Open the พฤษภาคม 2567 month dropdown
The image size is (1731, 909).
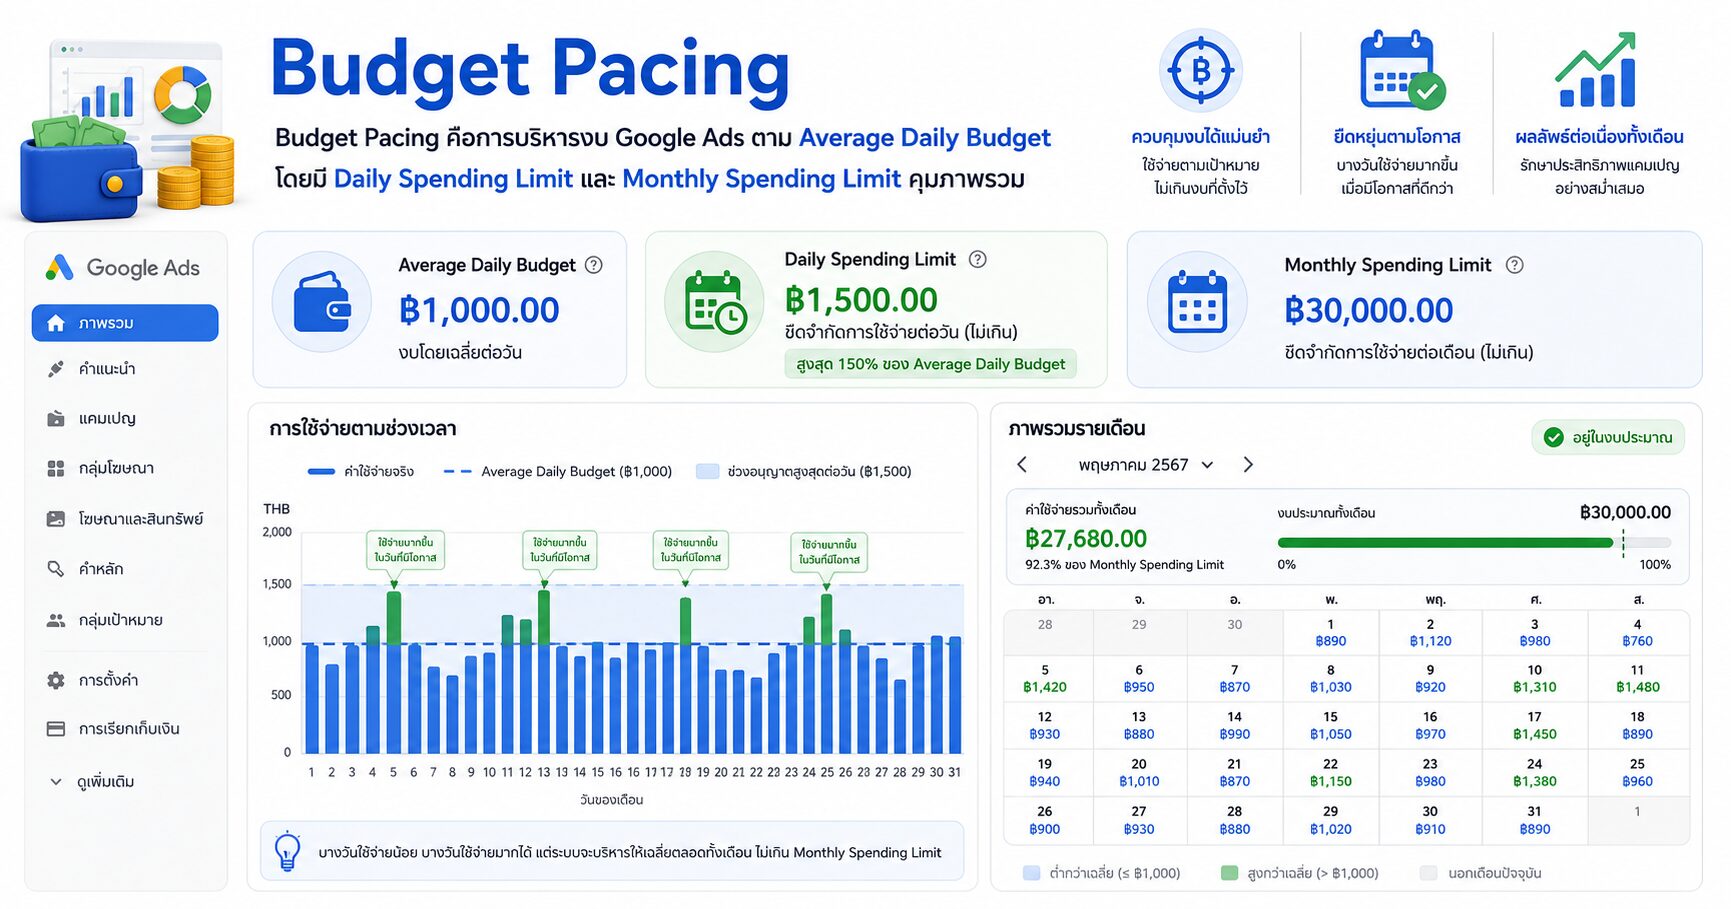(1145, 465)
